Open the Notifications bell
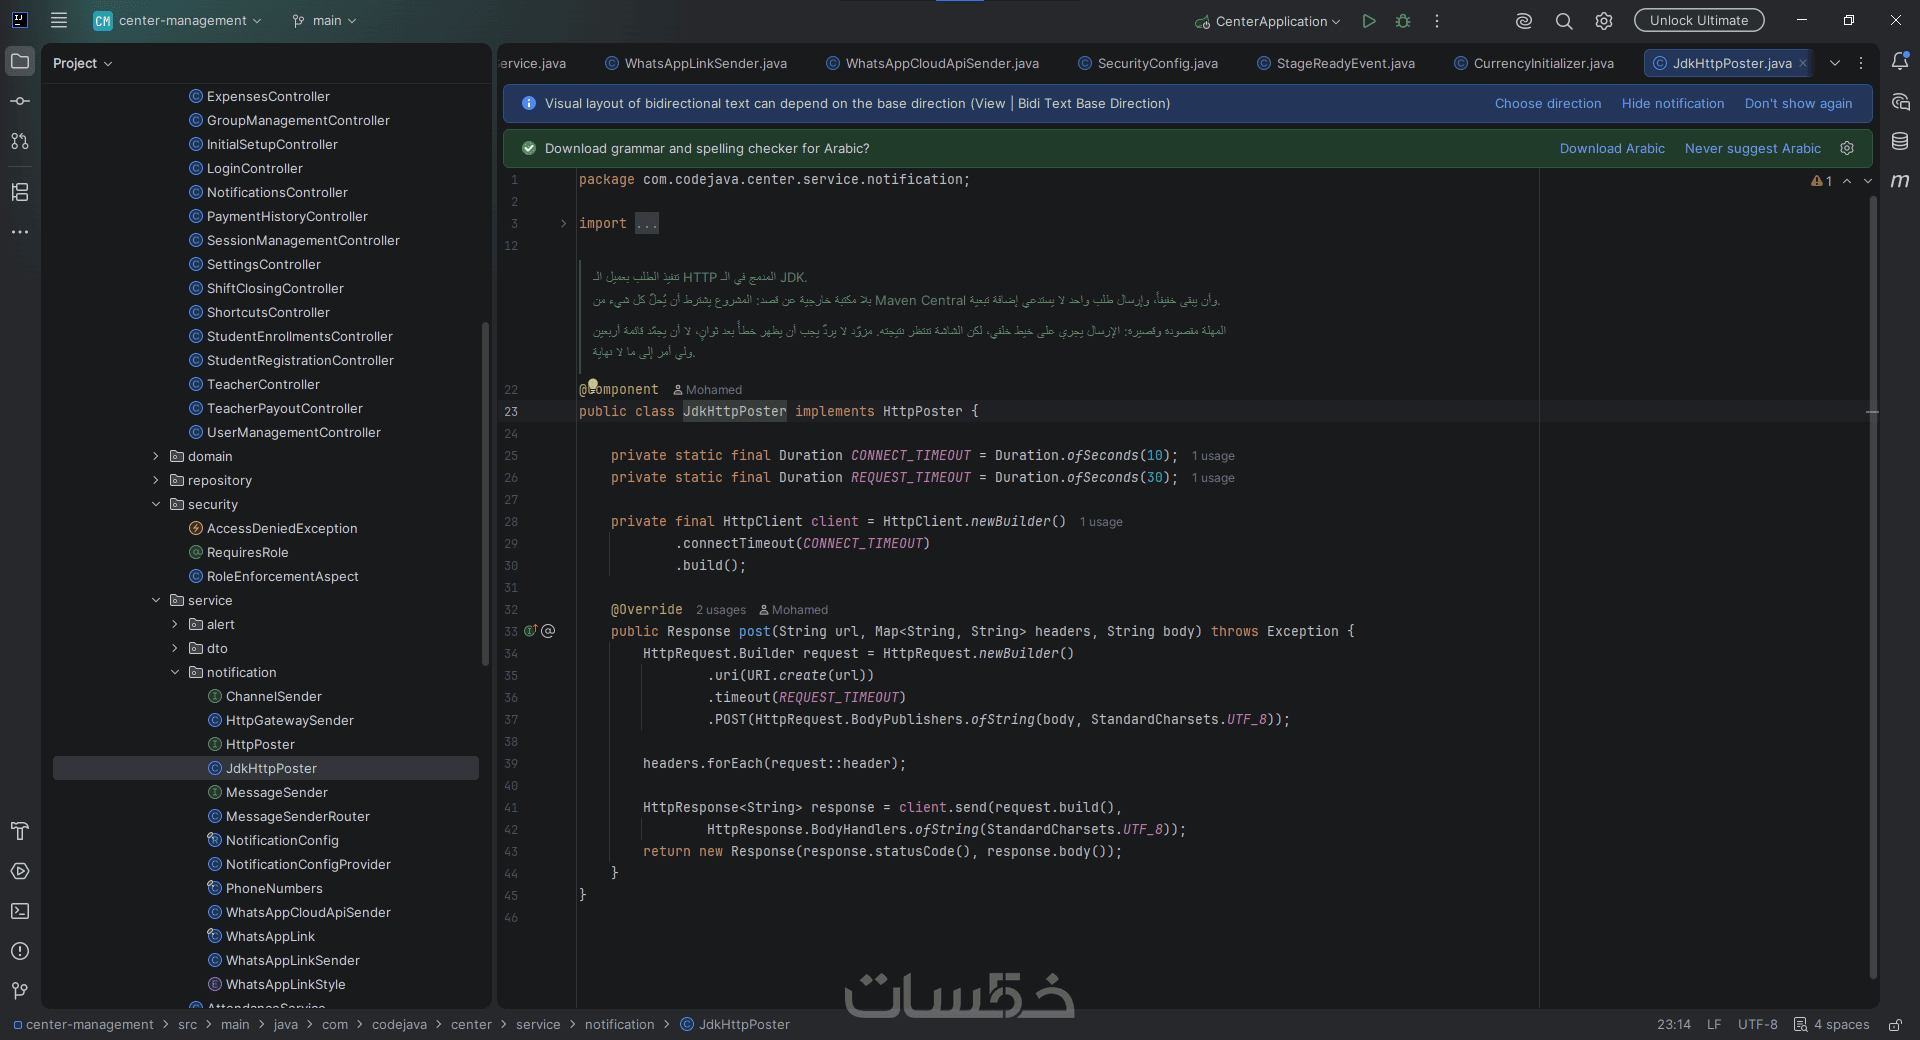Image resolution: width=1920 pixels, height=1040 pixels. [x=1900, y=61]
